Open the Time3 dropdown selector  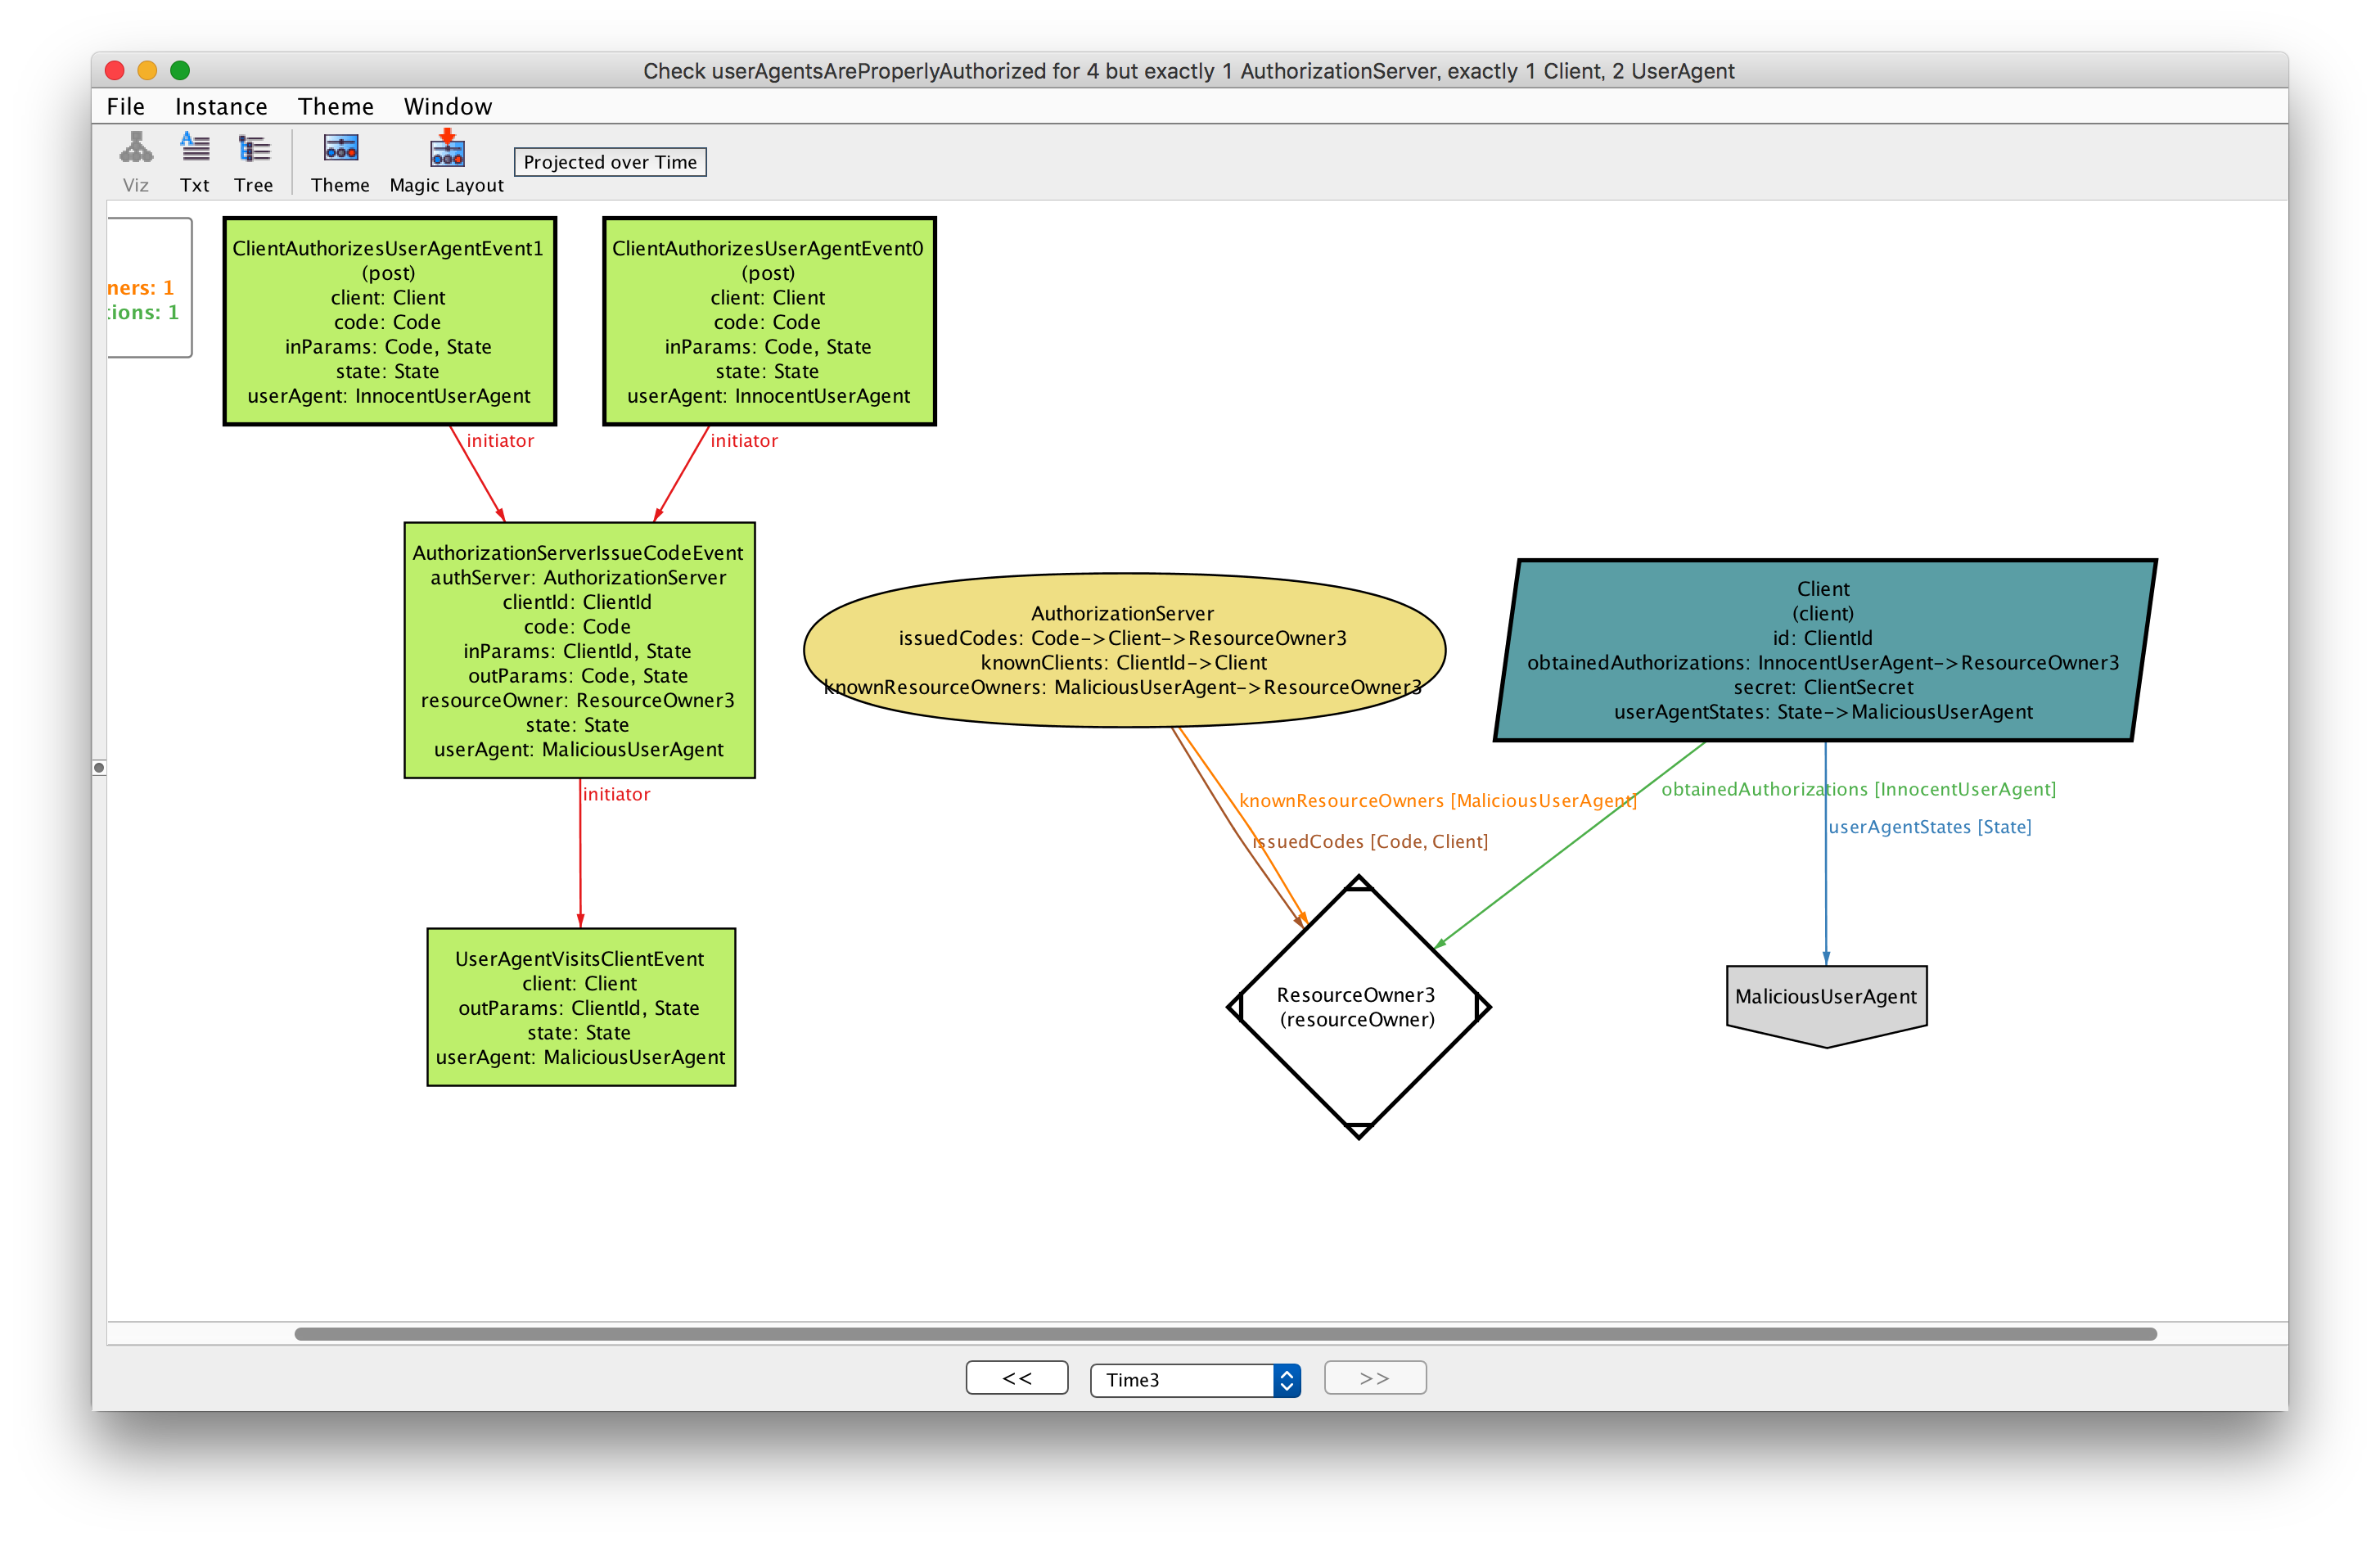coord(1182,1380)
